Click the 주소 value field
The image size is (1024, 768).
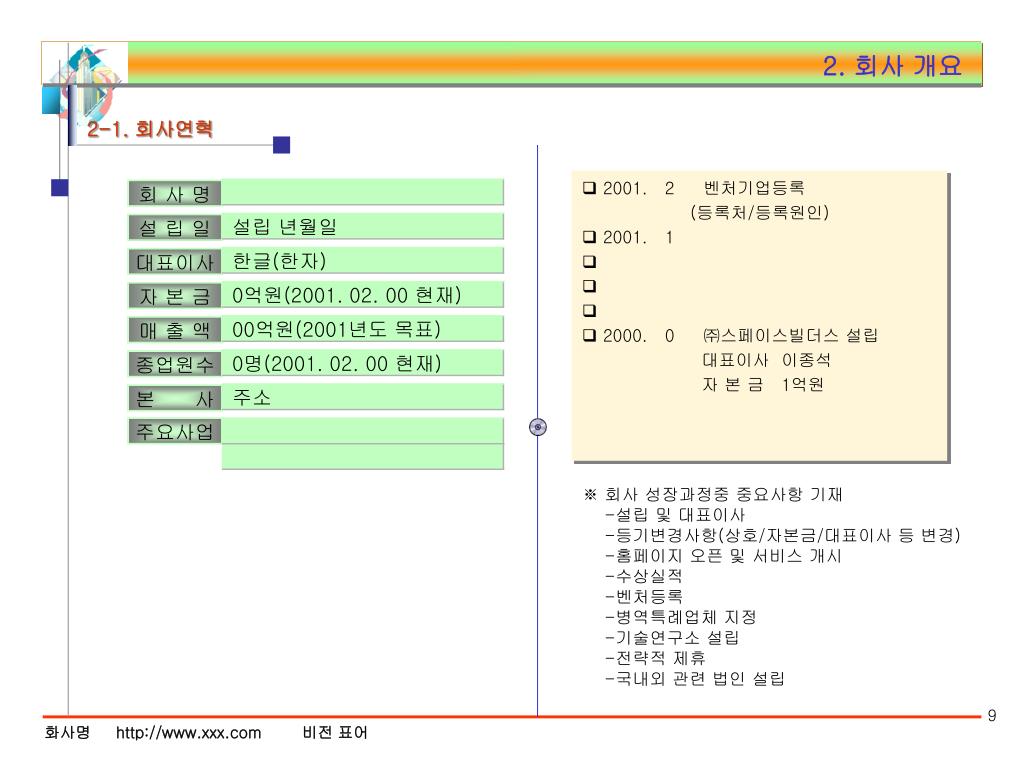pyautogui.click(x=362, y=397)
